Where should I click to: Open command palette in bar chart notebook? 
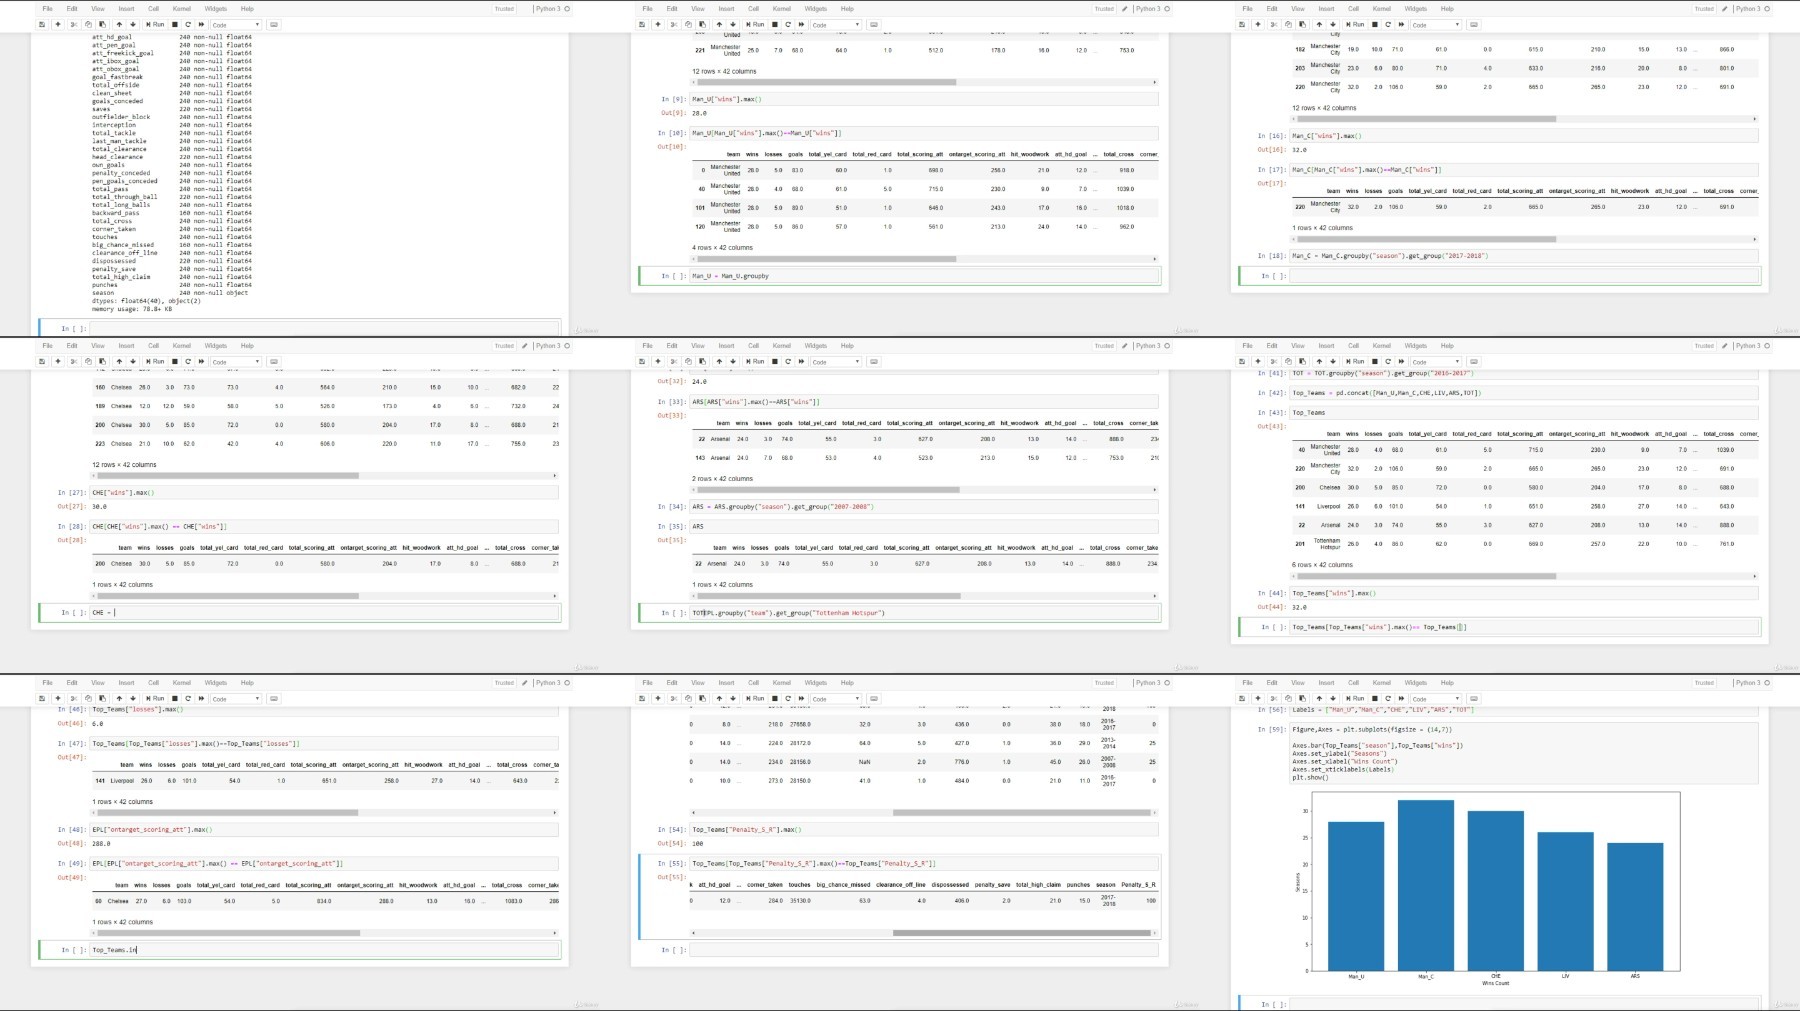coord(1474,698)
